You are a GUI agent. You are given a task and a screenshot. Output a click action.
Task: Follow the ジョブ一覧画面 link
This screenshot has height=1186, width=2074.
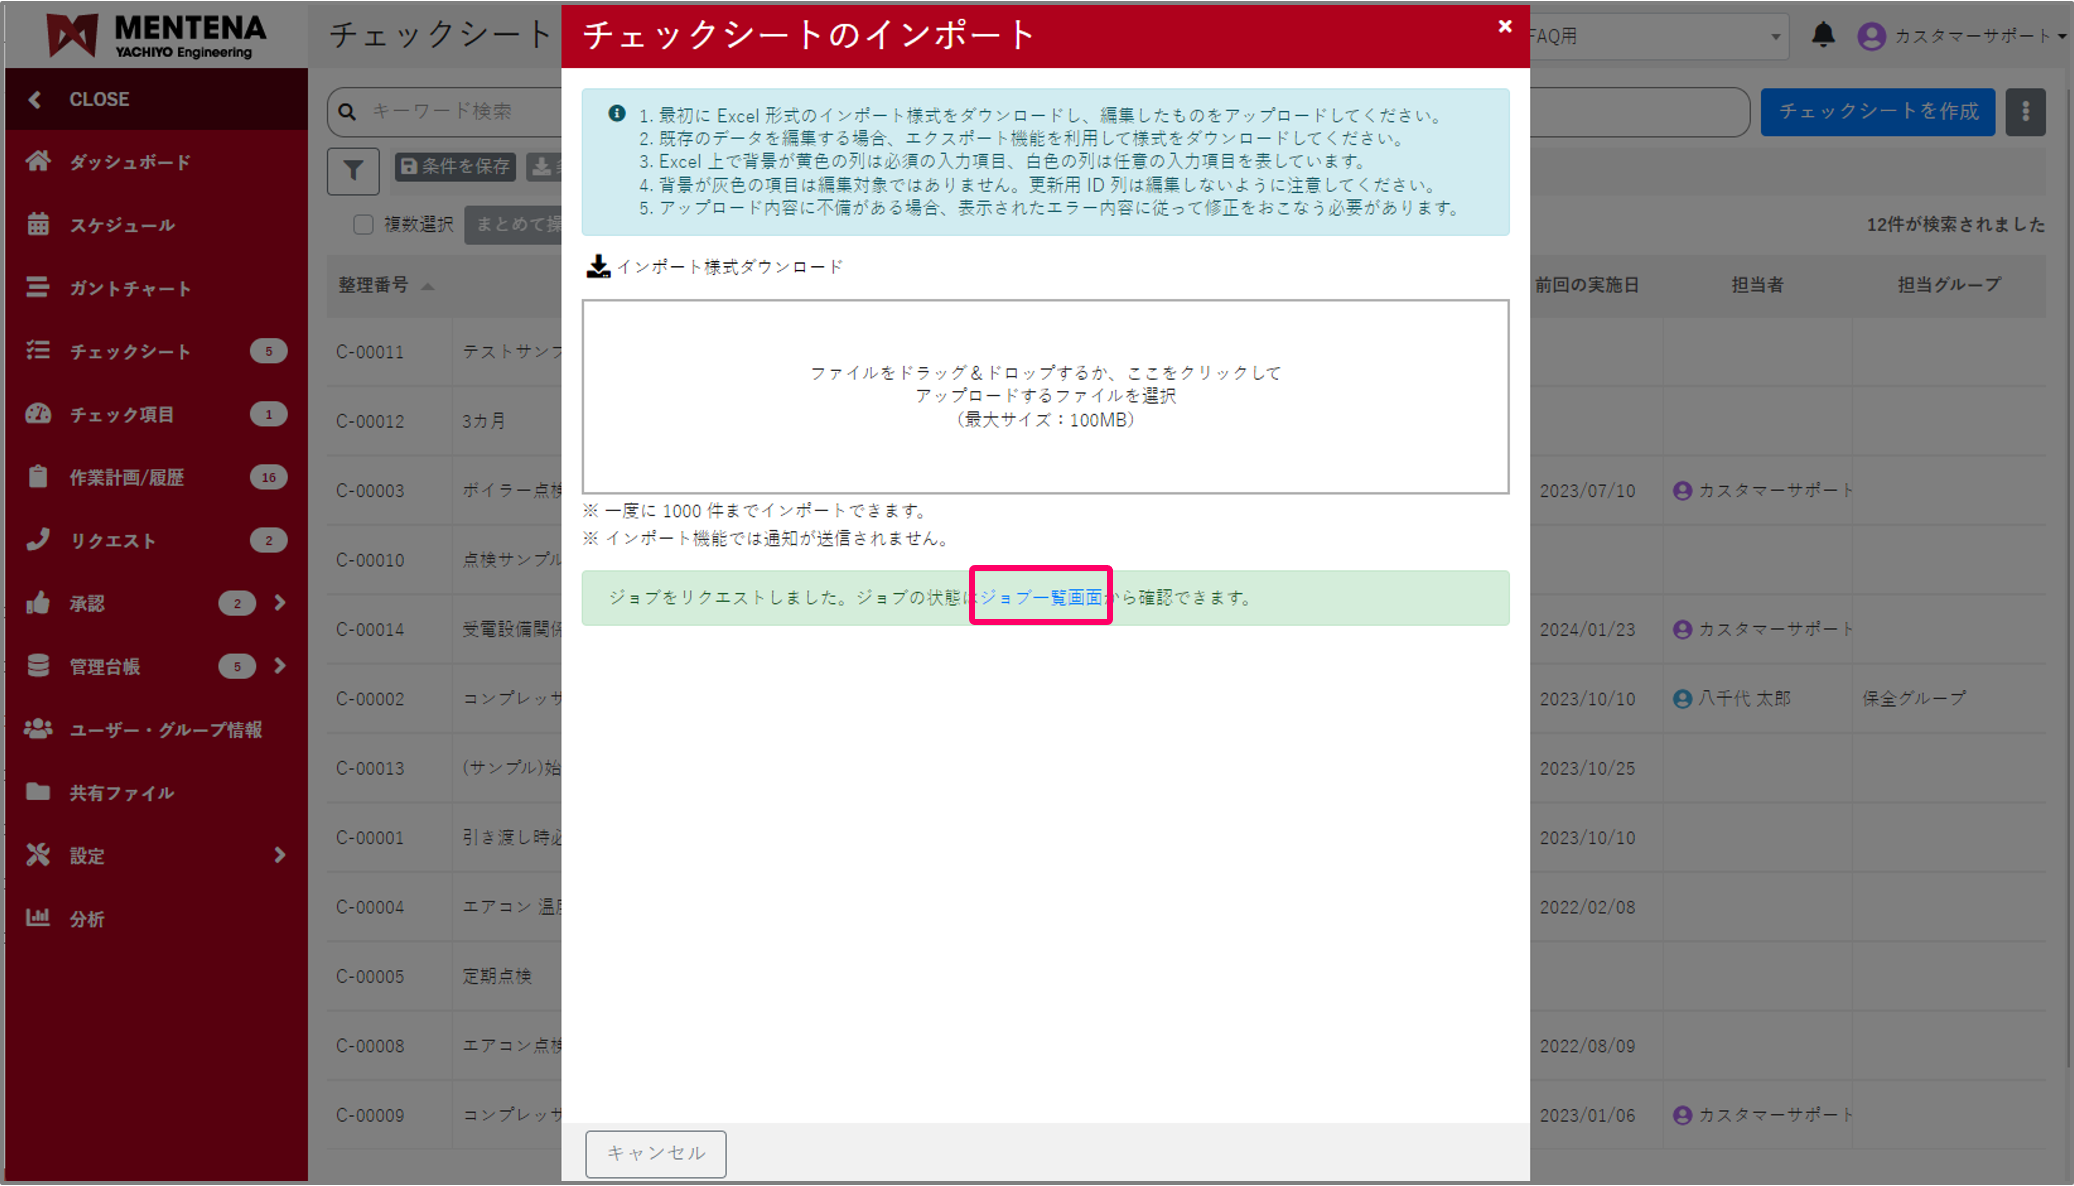point(1040,598)
